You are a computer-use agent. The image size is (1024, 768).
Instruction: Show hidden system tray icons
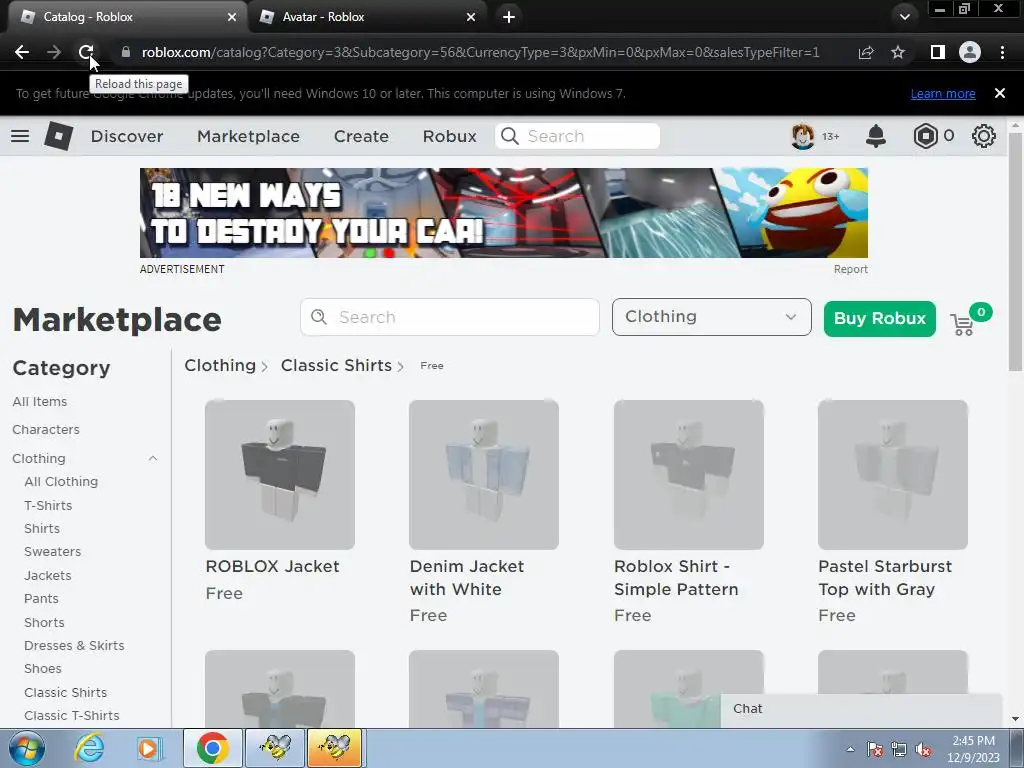(850, 750)
